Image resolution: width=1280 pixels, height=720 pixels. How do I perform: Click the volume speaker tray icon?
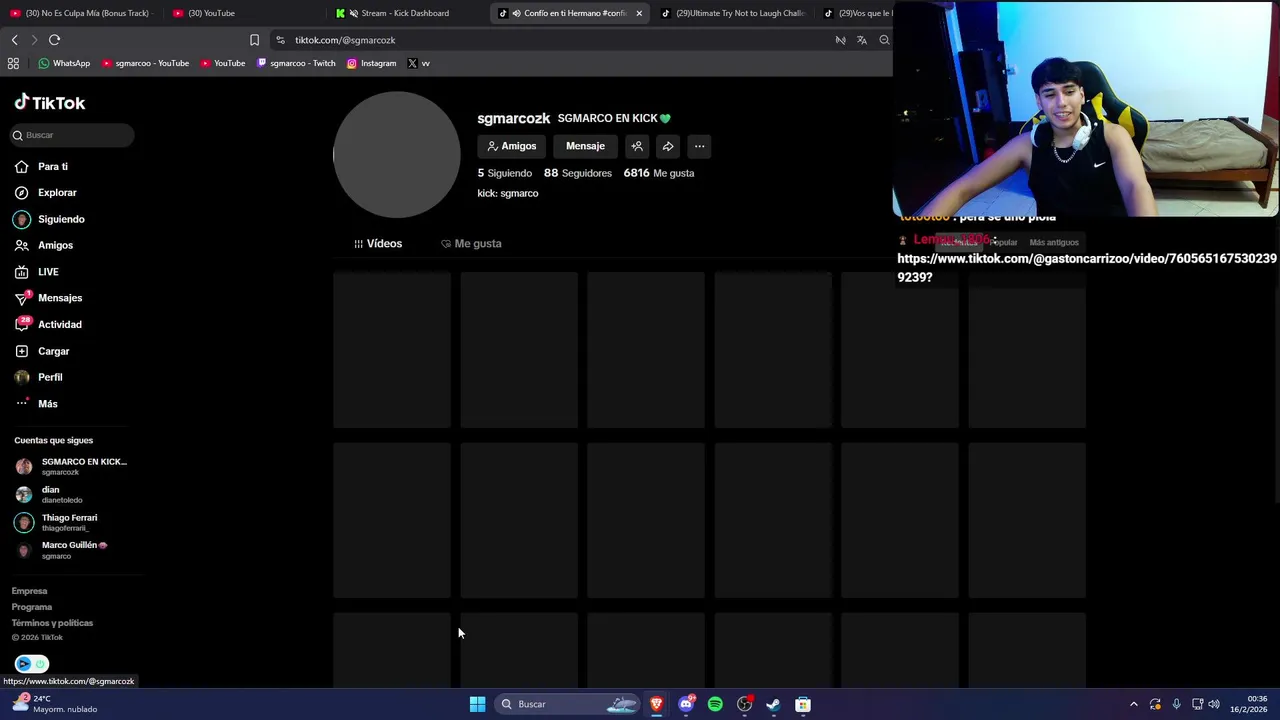(1214, 704)
